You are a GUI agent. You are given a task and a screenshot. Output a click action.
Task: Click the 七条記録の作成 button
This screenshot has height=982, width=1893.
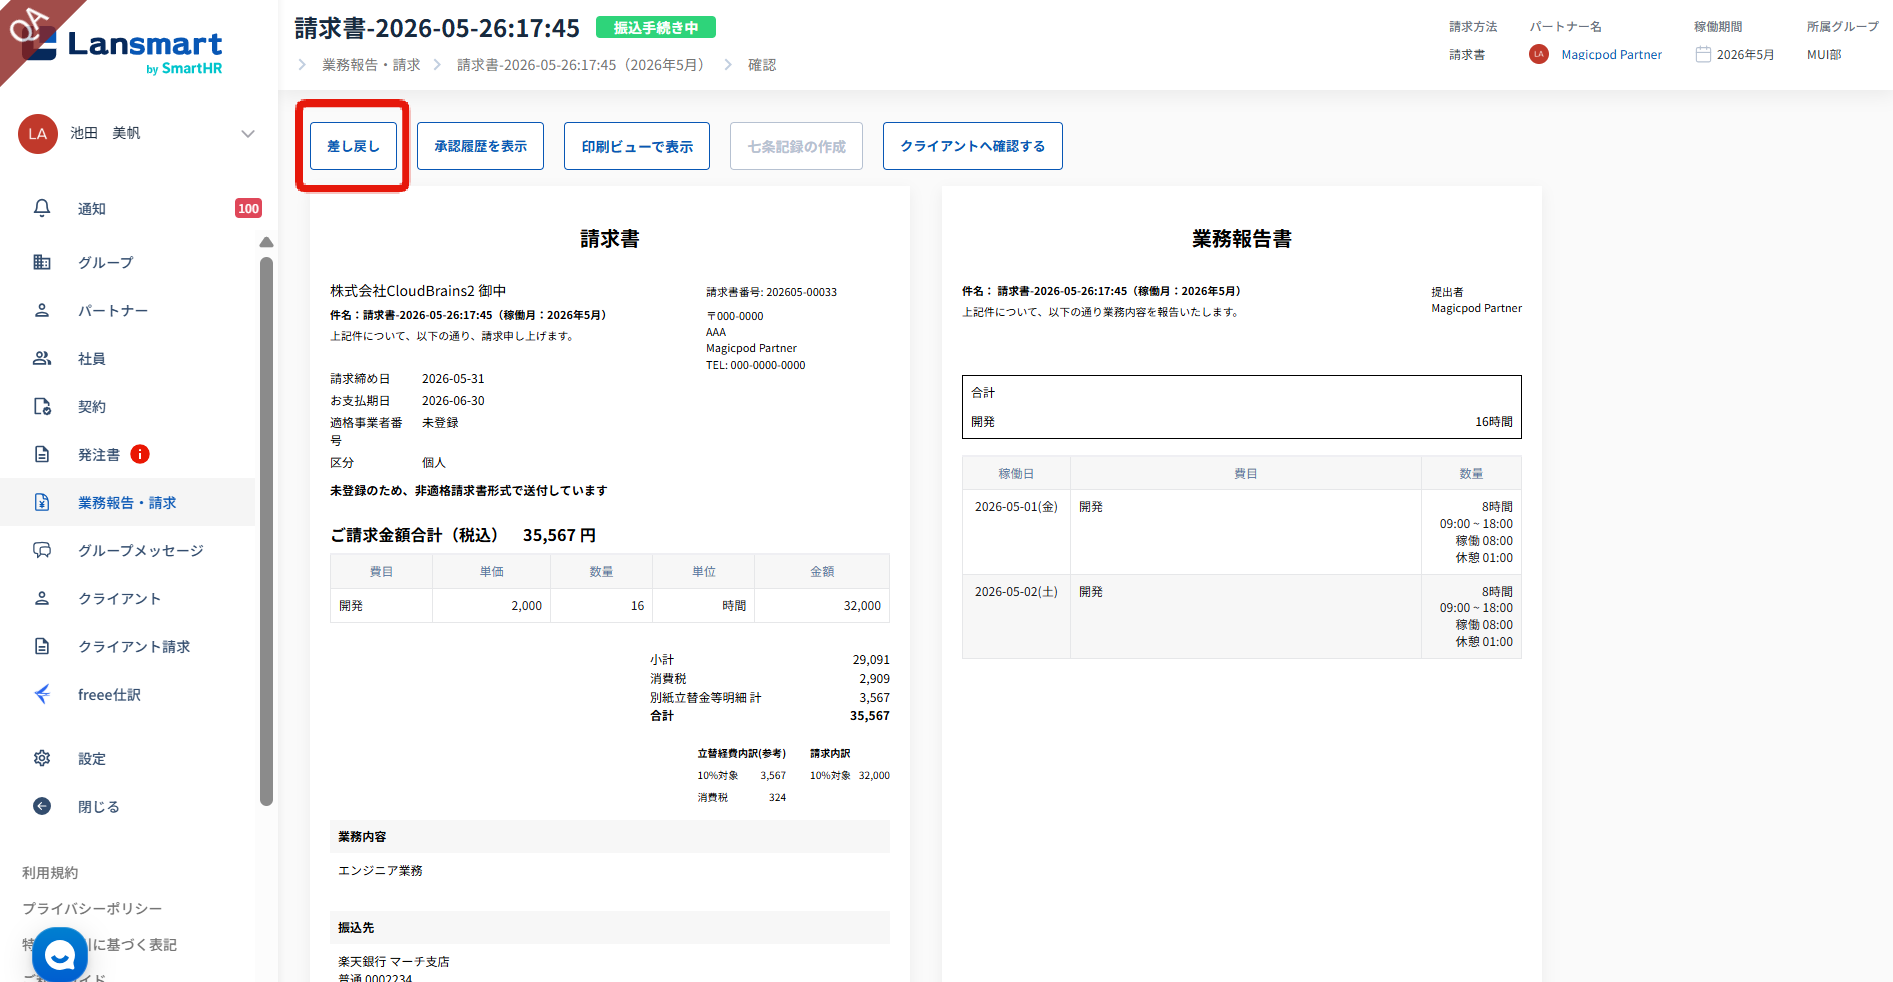coord(796,146)
